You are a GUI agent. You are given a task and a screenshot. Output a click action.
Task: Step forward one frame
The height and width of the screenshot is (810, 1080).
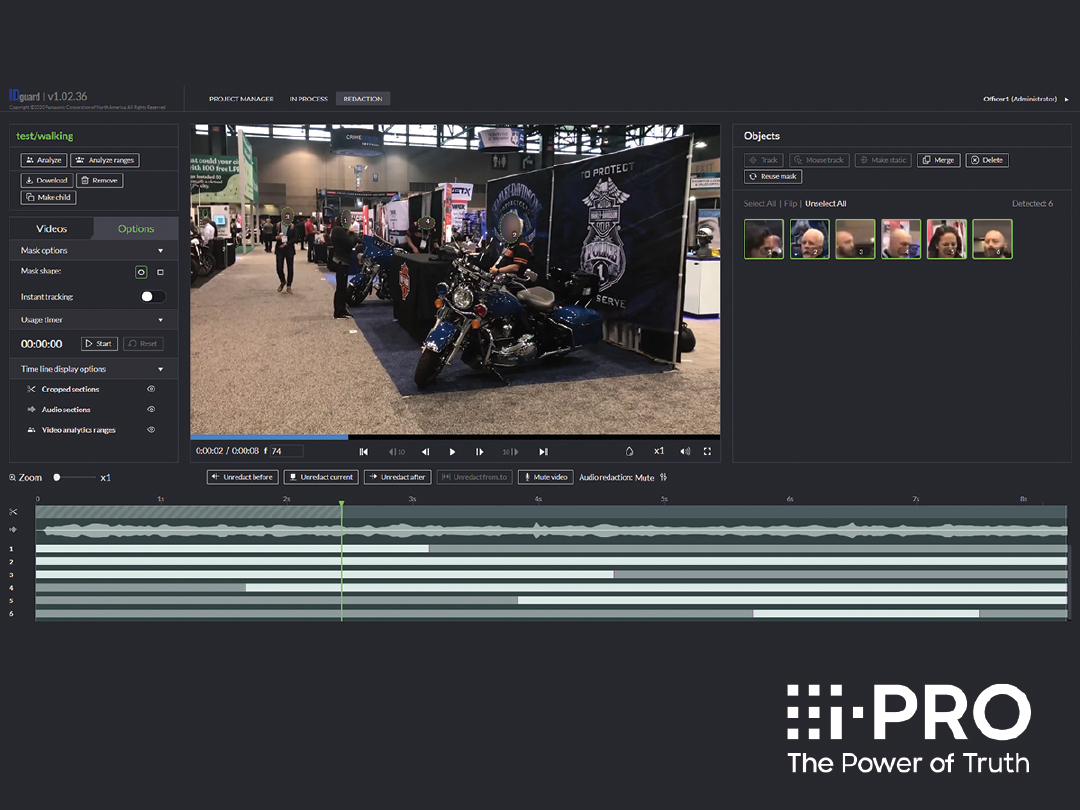tap(480, 452)
